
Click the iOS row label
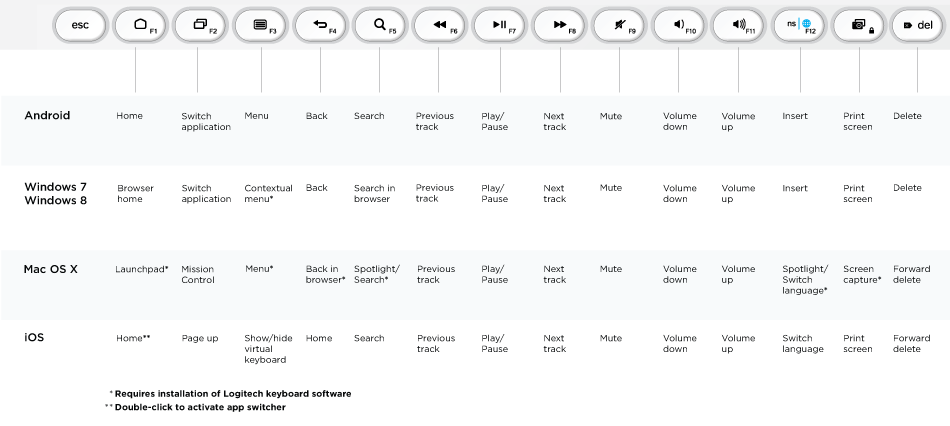click(x=34, y=338)
